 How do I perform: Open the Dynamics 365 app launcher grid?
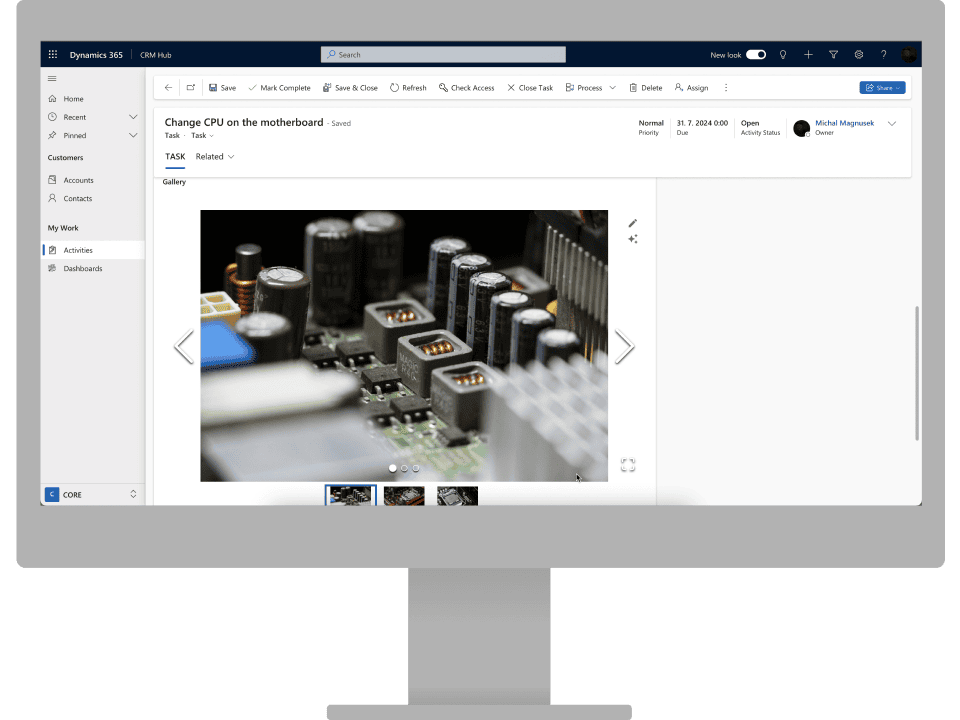53,55
